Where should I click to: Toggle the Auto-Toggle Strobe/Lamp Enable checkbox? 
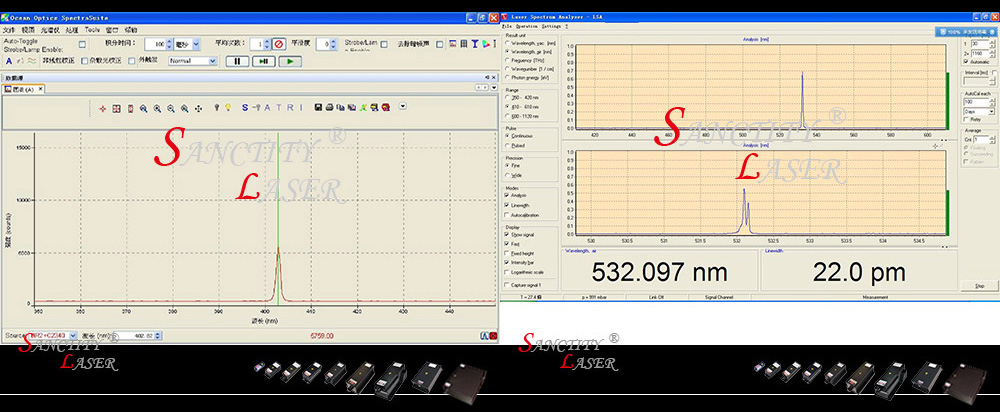(x=82, y=45)
